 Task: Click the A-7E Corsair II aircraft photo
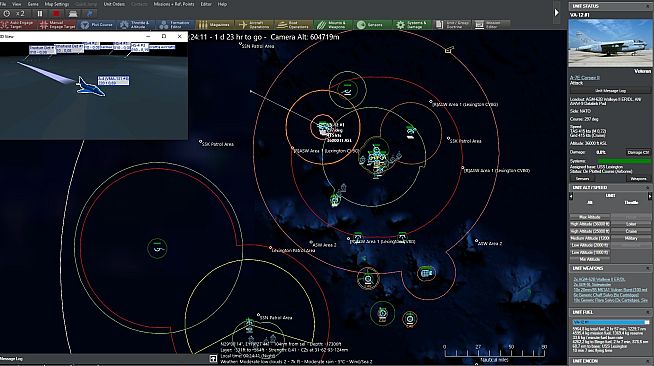610,42
